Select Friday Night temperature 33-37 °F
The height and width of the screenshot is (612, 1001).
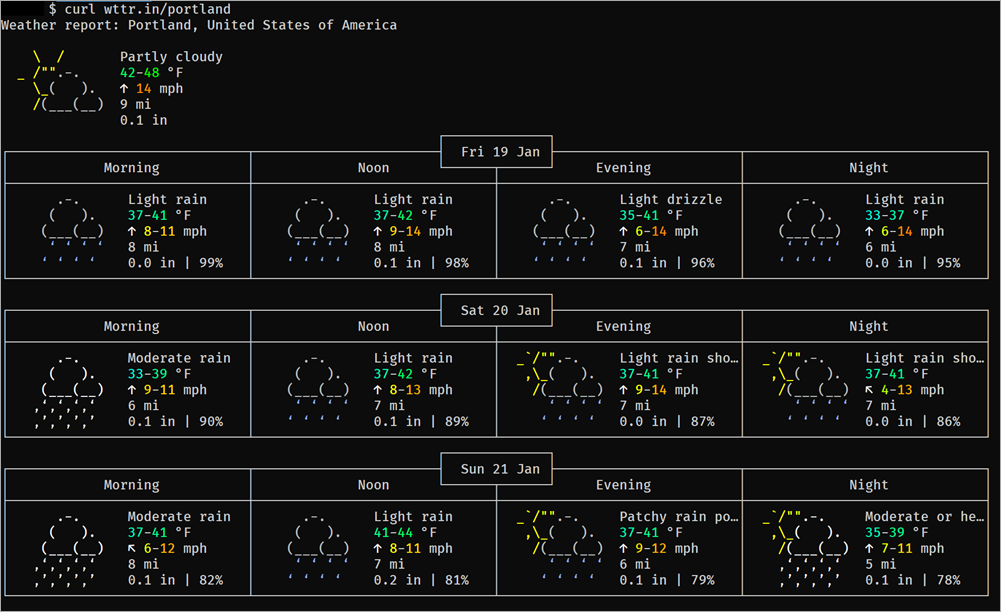pyautogui.click(x=896, y=216)
